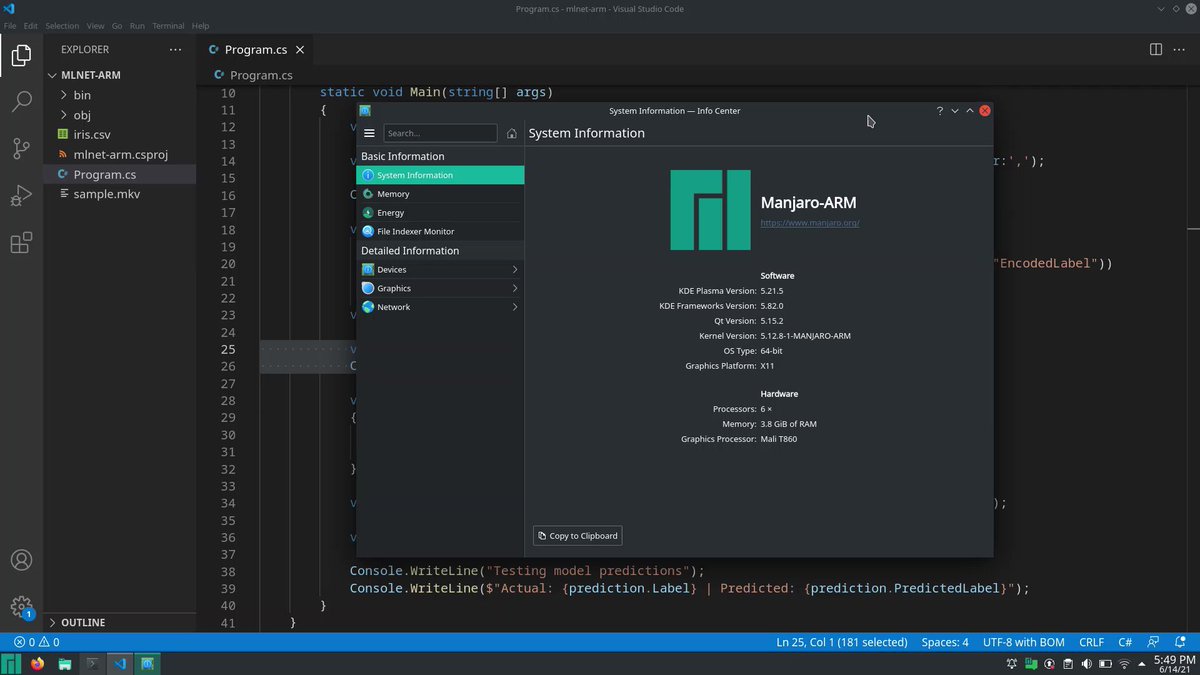The width and height of the screenshot is (1200, 675).
Task: Open the terminal from the taskbar
Action: tap(92, 663)
